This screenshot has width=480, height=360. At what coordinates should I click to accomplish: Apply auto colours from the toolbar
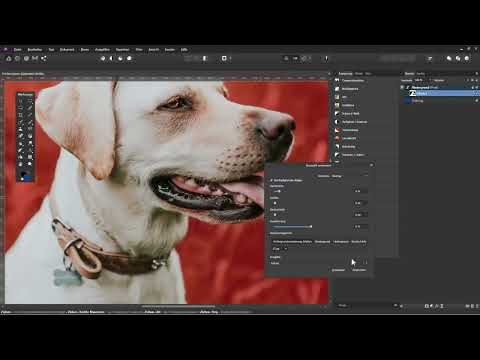point(120,59)
